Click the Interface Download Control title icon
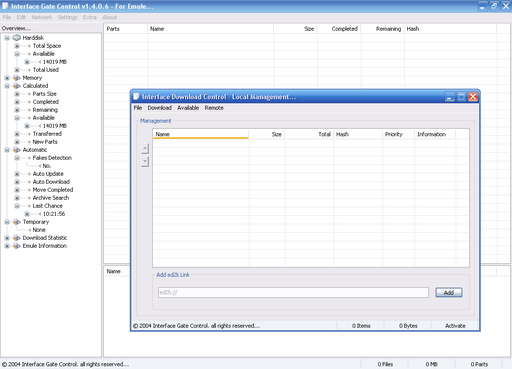 pos(136,97)
